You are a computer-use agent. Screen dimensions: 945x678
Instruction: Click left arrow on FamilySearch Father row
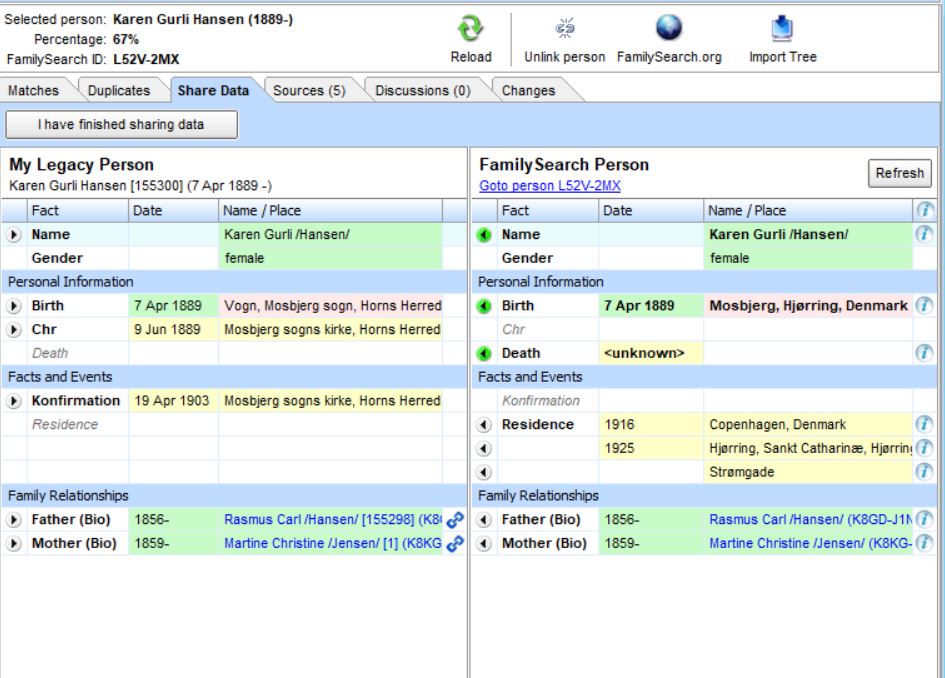pyautogui.click(x=484, y=519)
